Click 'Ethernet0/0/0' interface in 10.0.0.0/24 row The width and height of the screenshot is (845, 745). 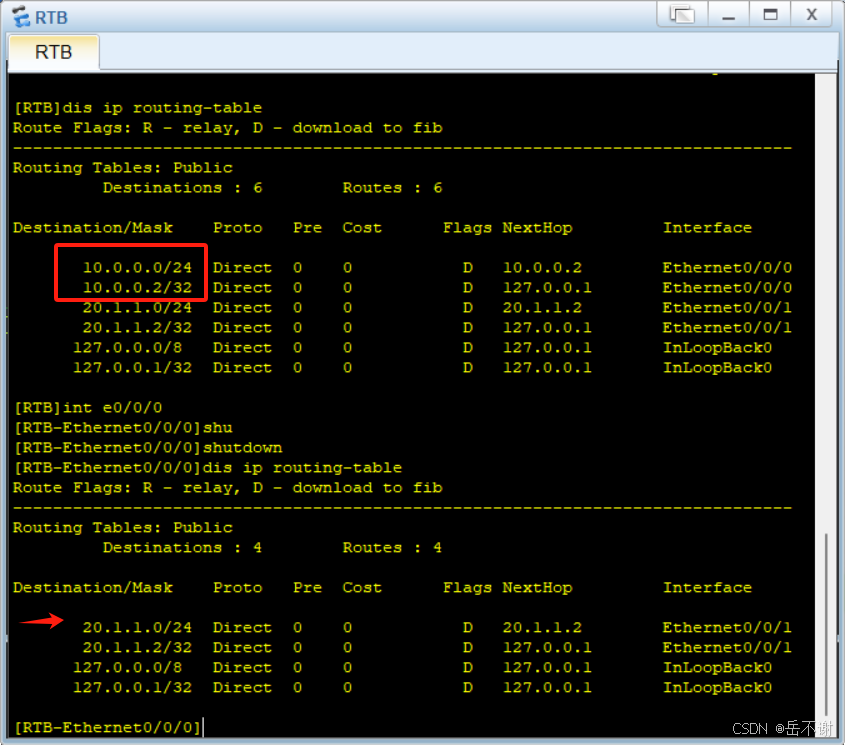point(727,267)
